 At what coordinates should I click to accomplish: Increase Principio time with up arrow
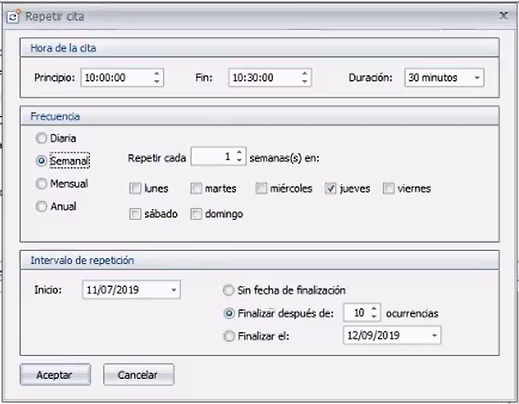point(157,73)
